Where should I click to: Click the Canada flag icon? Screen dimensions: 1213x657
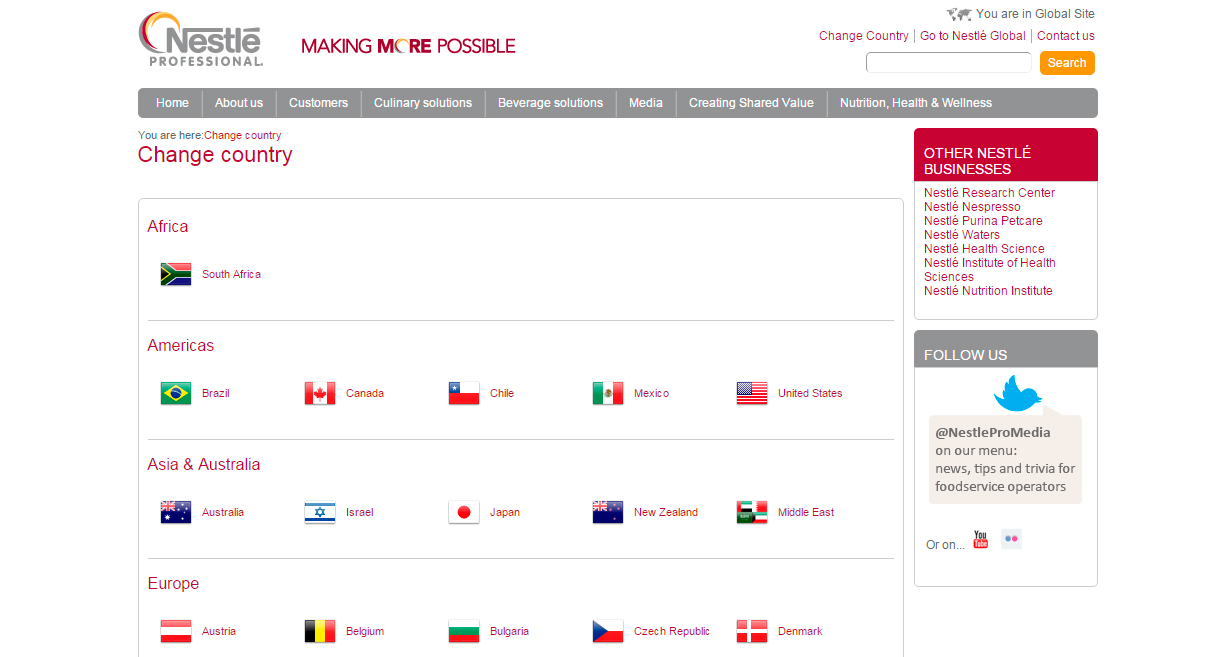[320, 393]
